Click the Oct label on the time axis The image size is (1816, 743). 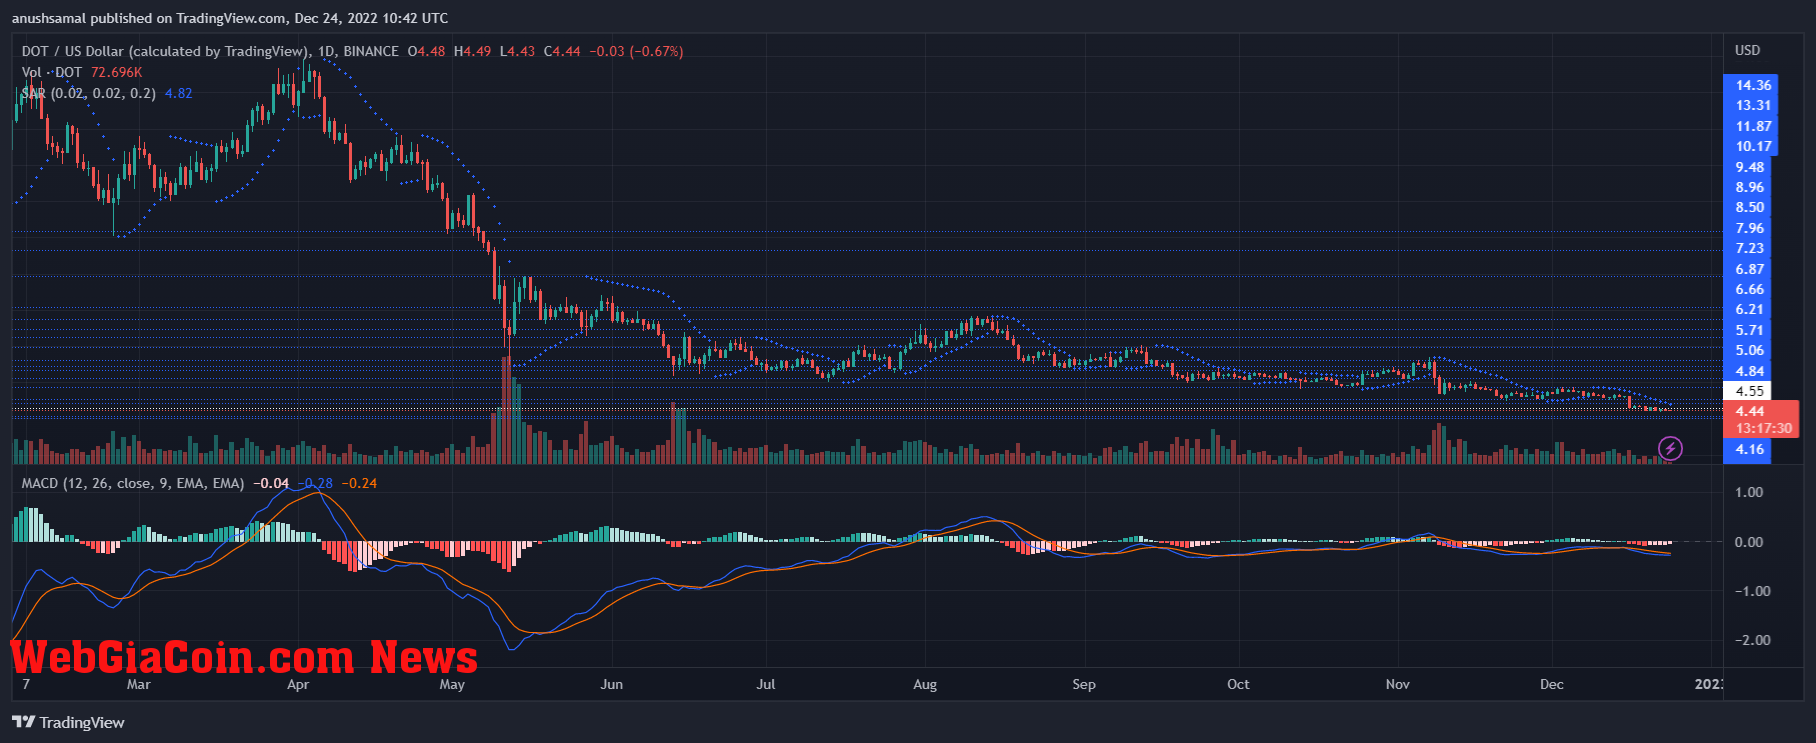tap(1238, 684)
